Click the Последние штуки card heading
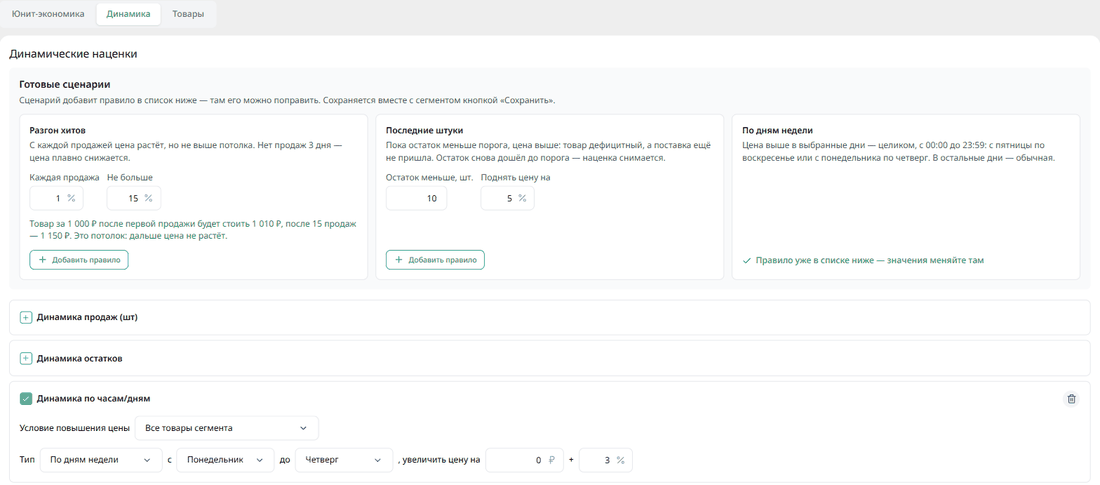The height and width of the screenshot is (485, 1100). 424,131
